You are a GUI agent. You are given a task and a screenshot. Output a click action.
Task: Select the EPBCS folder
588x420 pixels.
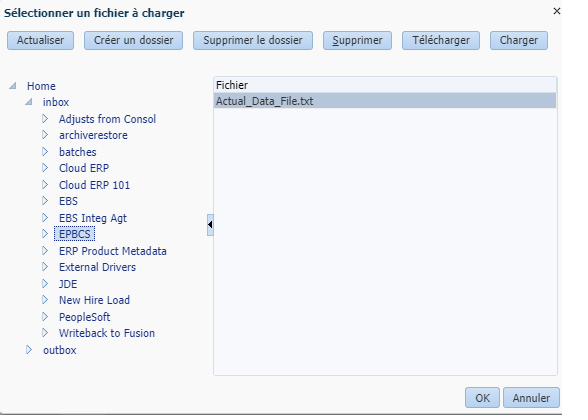[x=75, y=234]
